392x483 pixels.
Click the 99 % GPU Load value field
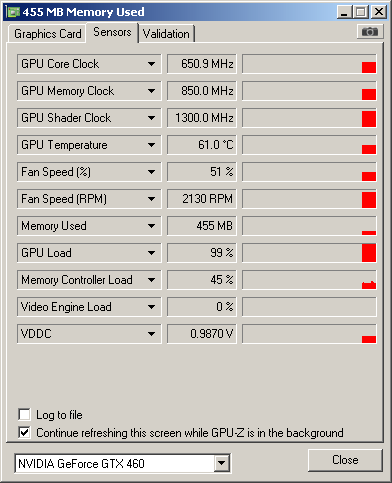[202, 253]
